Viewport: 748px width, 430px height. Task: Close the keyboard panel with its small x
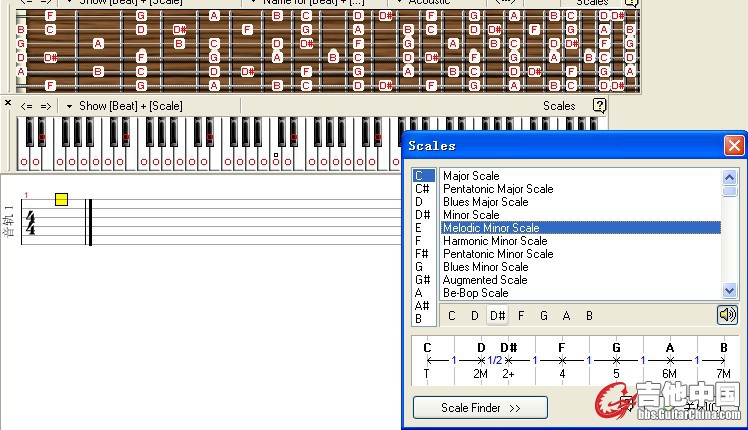(8, 103)
